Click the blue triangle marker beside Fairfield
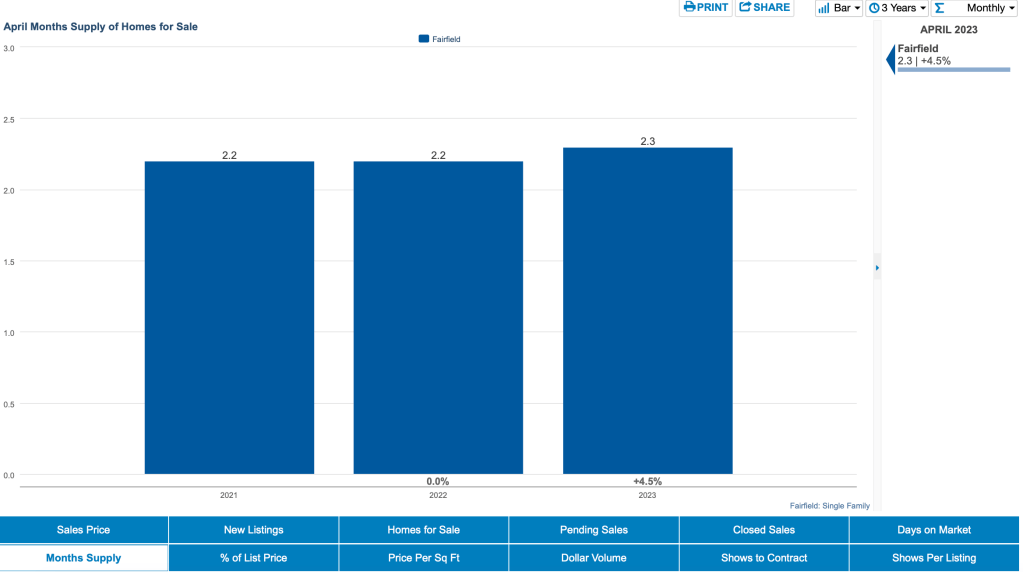 pos(890,60)
